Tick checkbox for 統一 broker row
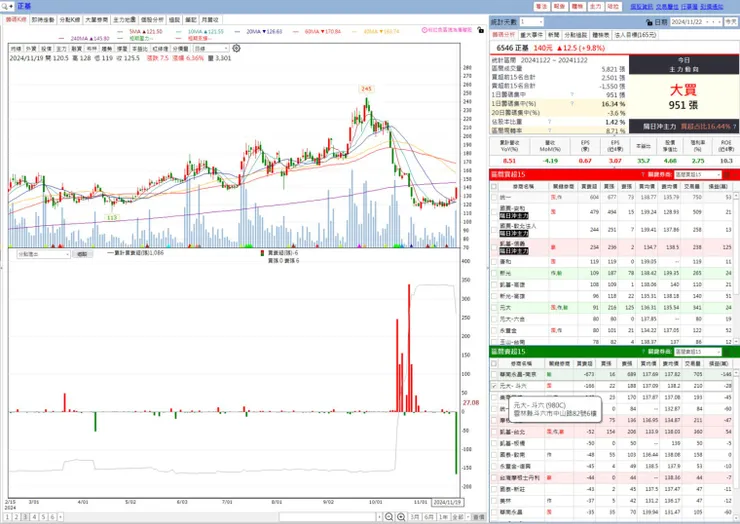This screenshot has height=524, width=740. tap(494, 197)
